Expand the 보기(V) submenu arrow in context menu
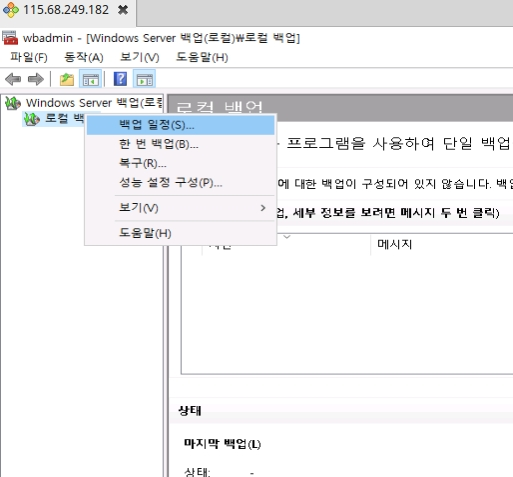Viewport: 513px width, 477px height. pyautogui.click(x=263, y=208)
